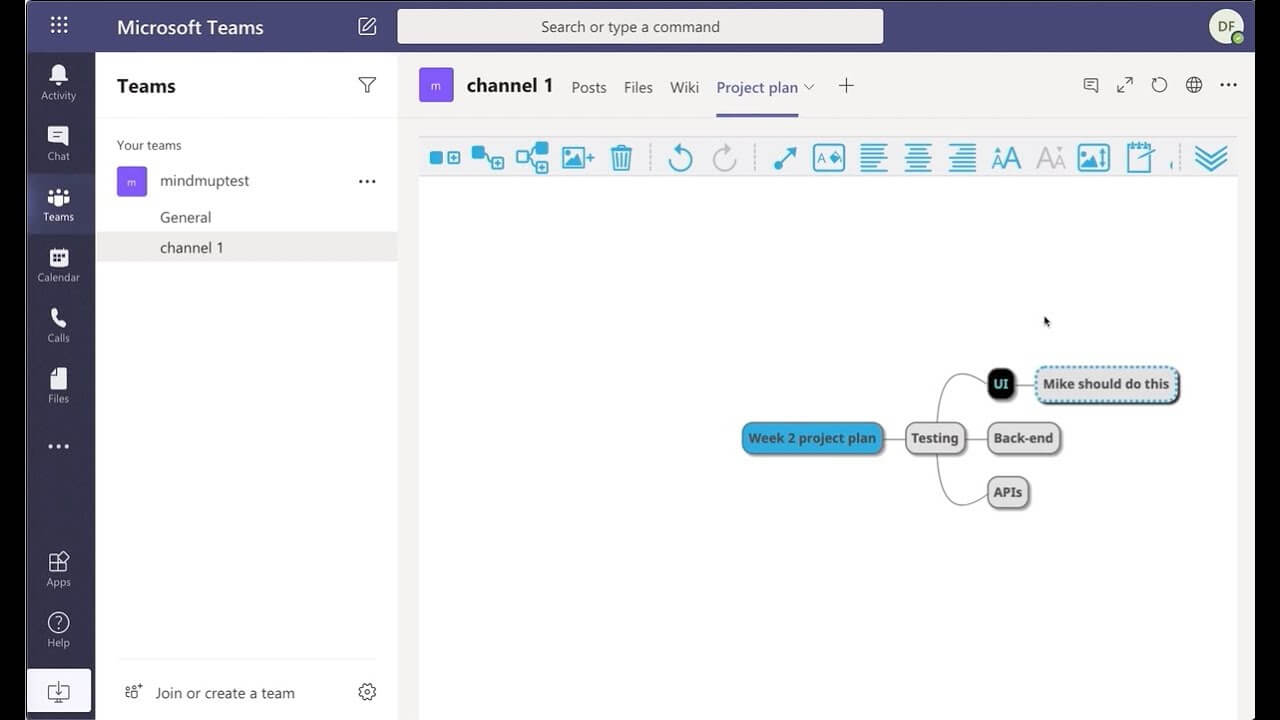
Task: Add child node in MindMup toolbar
Action: coord(488,157)
